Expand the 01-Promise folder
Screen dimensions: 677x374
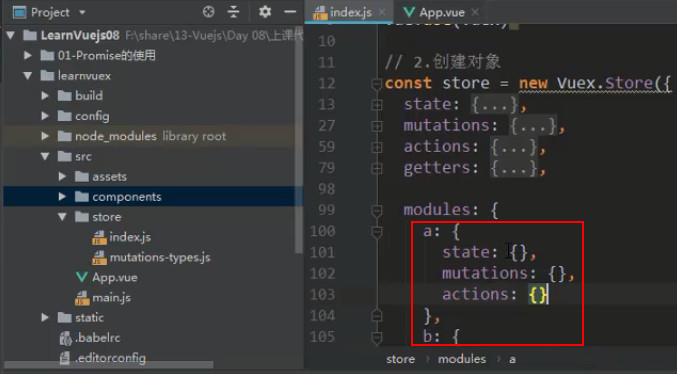pyautogui.click(x=28, y=55)
